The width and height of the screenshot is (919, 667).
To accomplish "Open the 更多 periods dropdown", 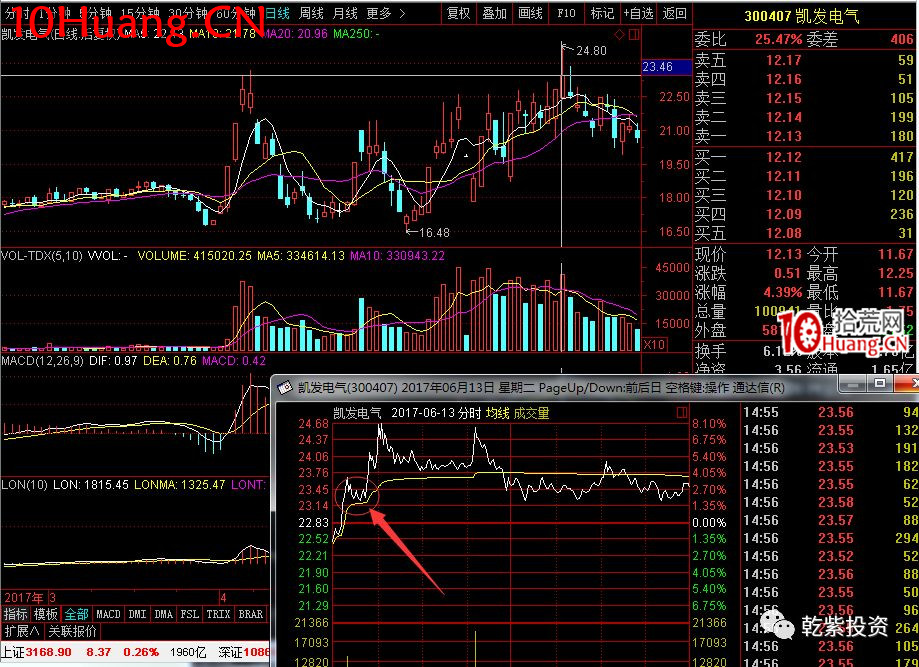I will 385,12.
